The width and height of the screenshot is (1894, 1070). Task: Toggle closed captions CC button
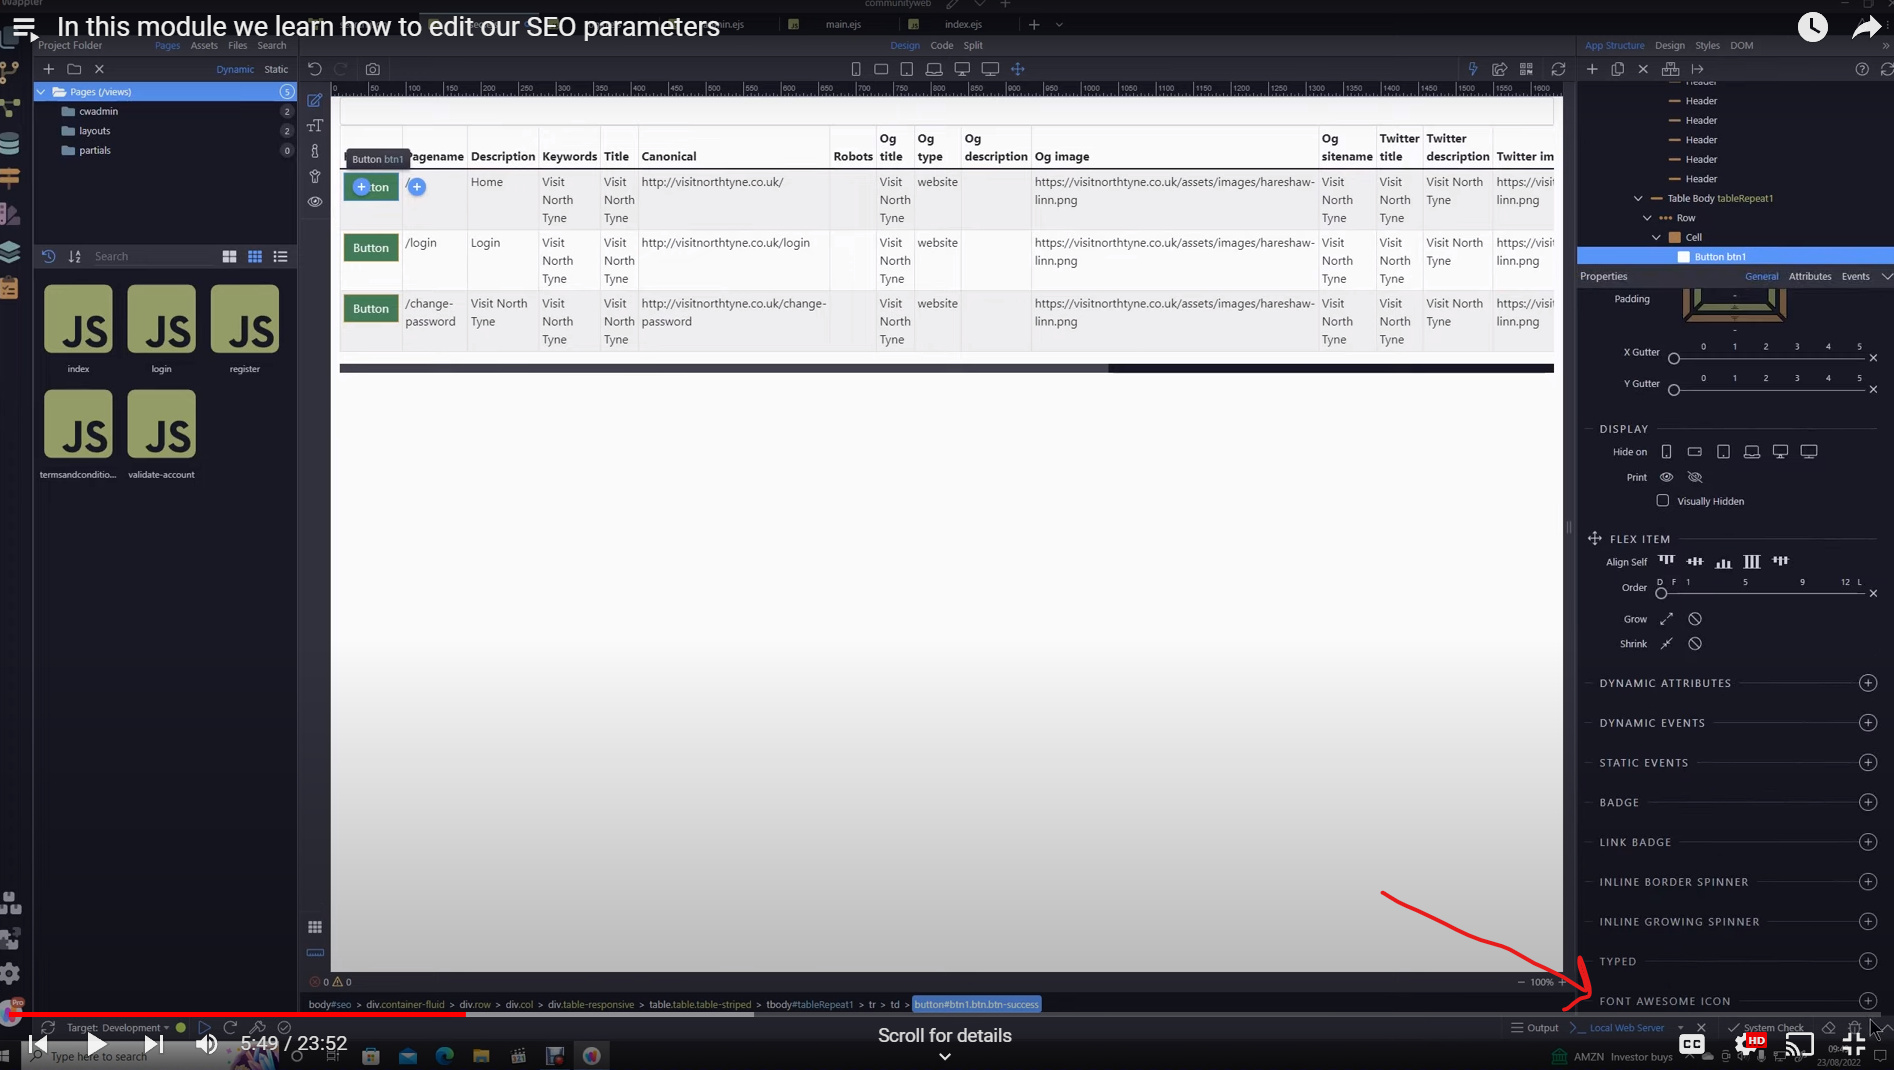pyautogui.click(x=1691, y=1044)
